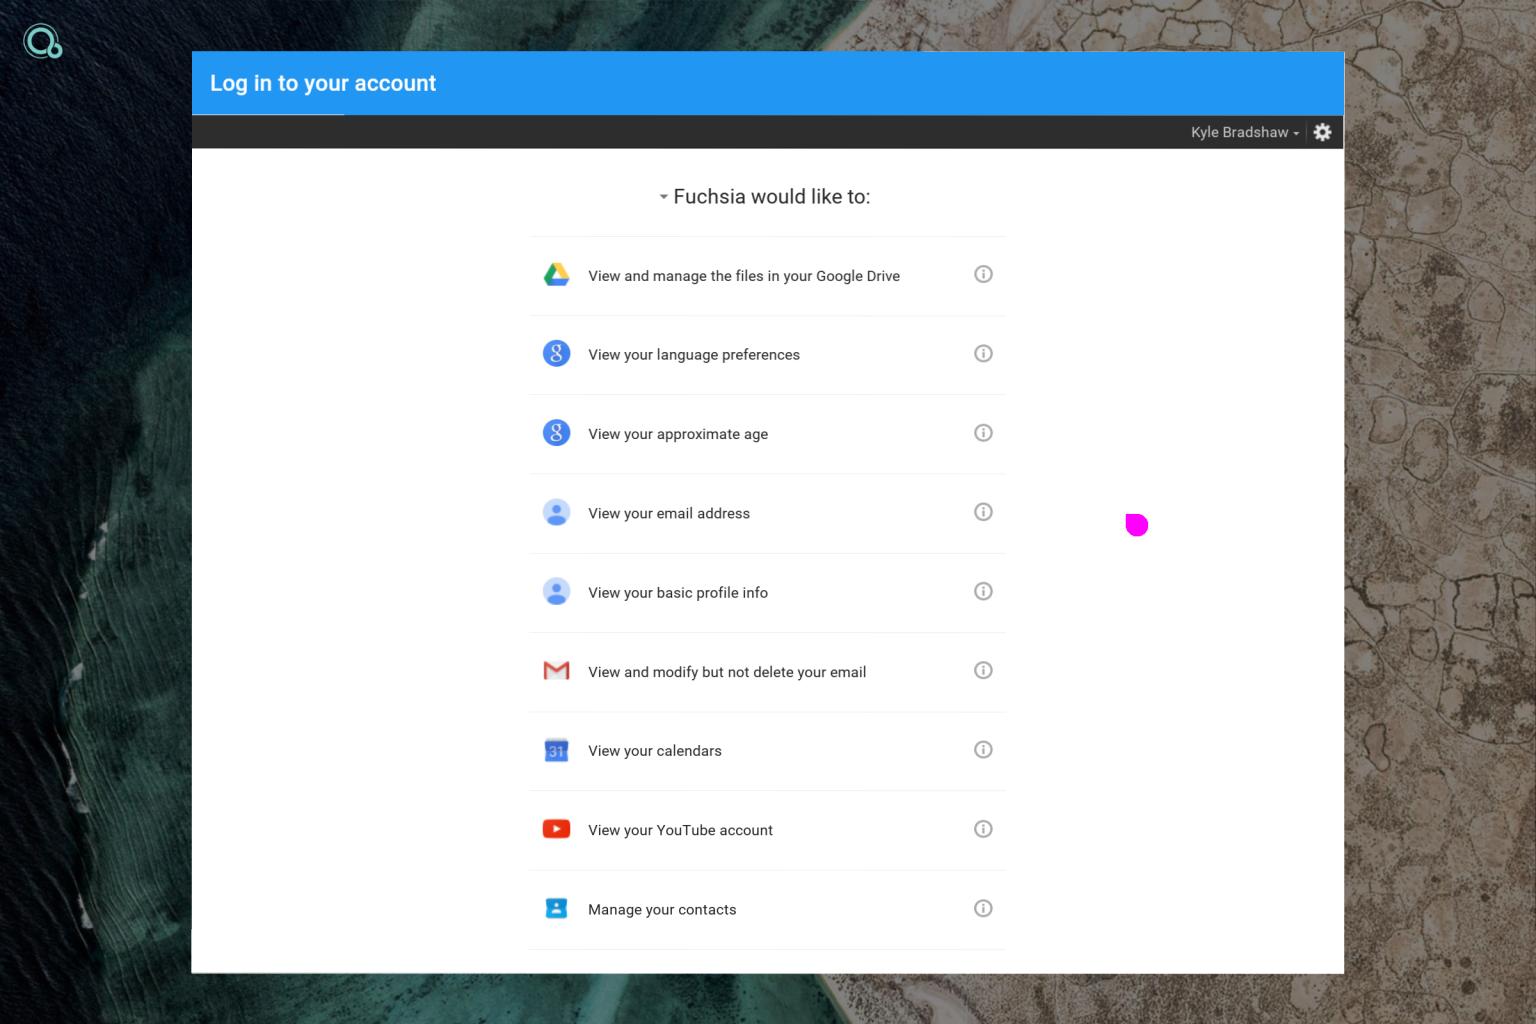Show info for Google Drive permission
The image size is (1536, 1024).
tap(983, 274)
